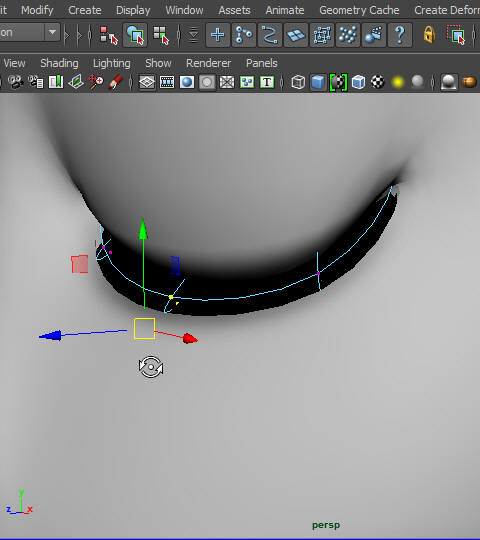Toggle the viewport grid icon
Image resolution: width=480 pixels, height=540 pixels.
(x=147, y=82)
